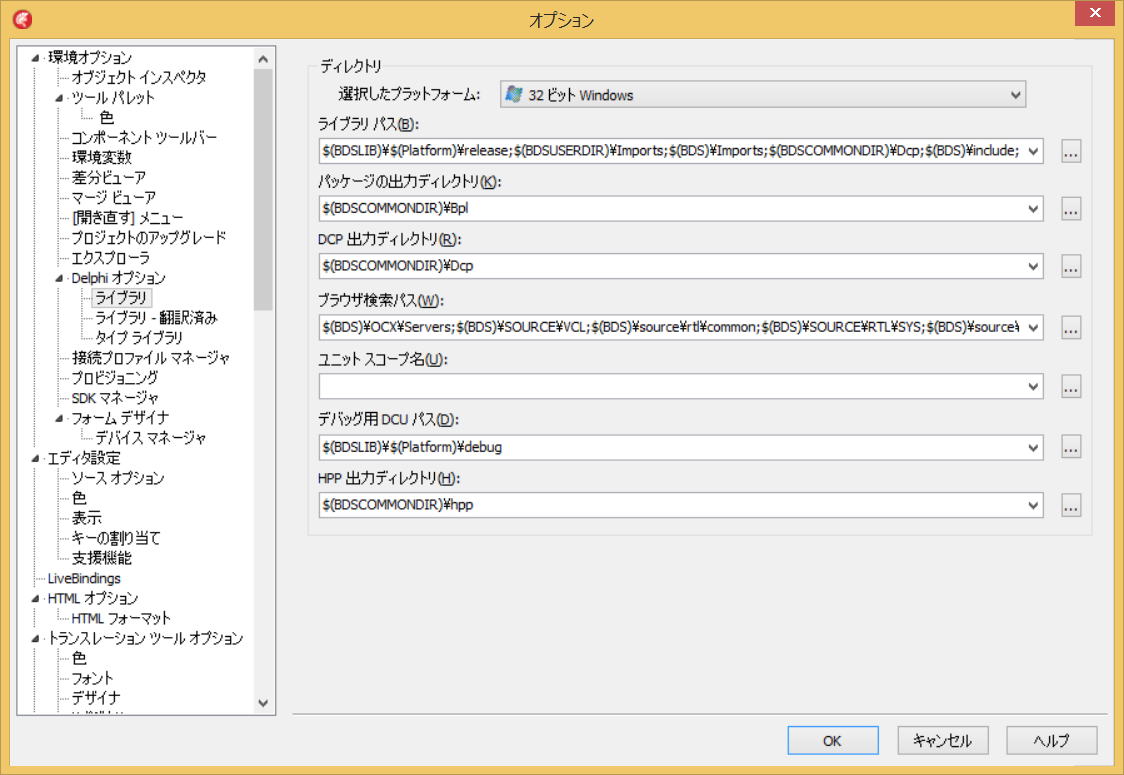Collapse the Delphi オプション tree node

coord(59,278)
